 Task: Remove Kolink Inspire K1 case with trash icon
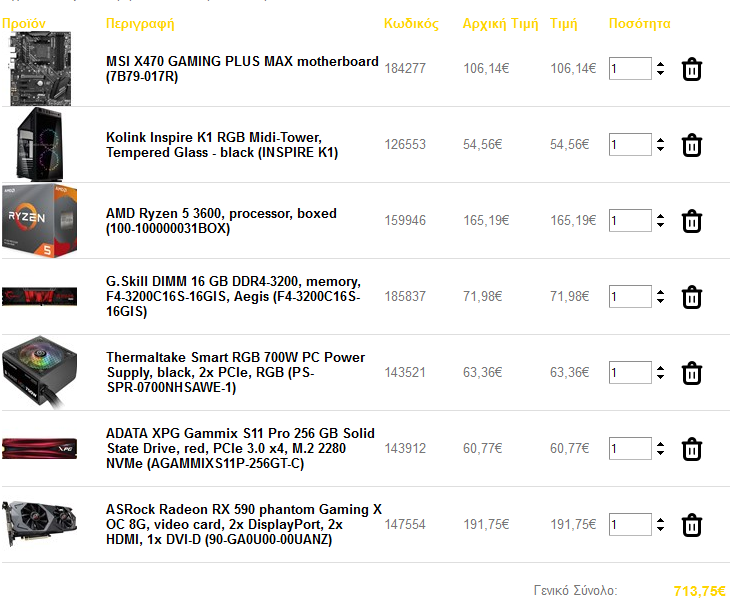pos(691,145)
